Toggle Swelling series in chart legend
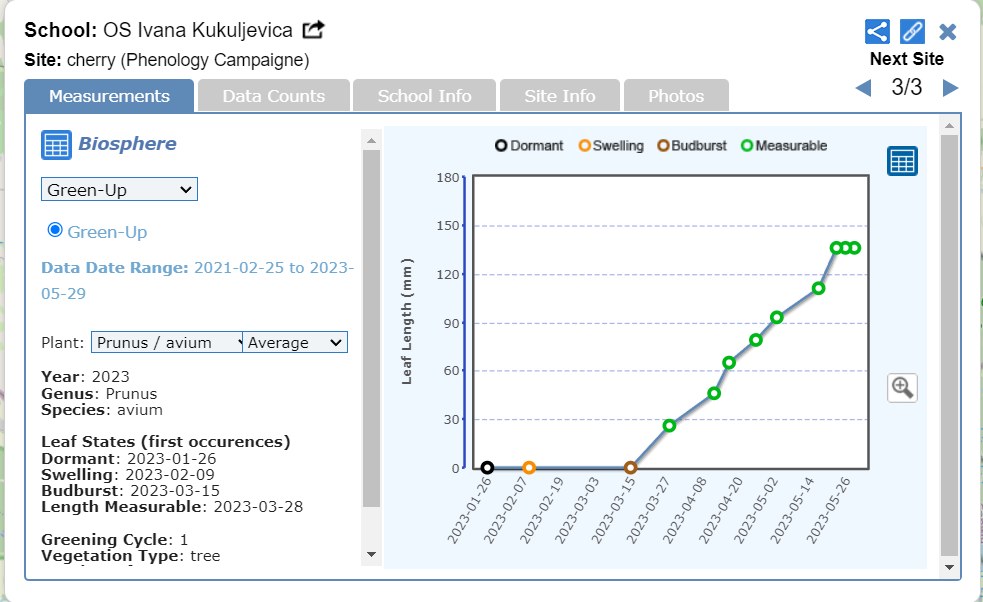Image resolution: width=983 pixels, height=602 pixels. [610, 146]
